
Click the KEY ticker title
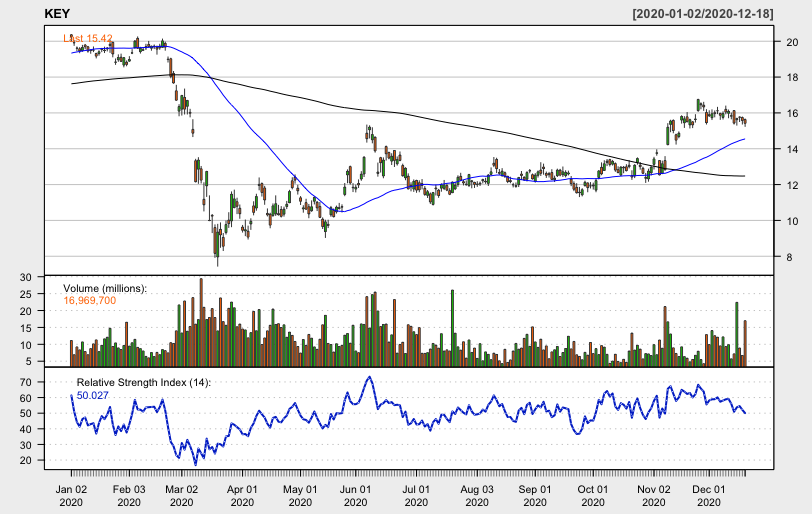tap(57, 14)
